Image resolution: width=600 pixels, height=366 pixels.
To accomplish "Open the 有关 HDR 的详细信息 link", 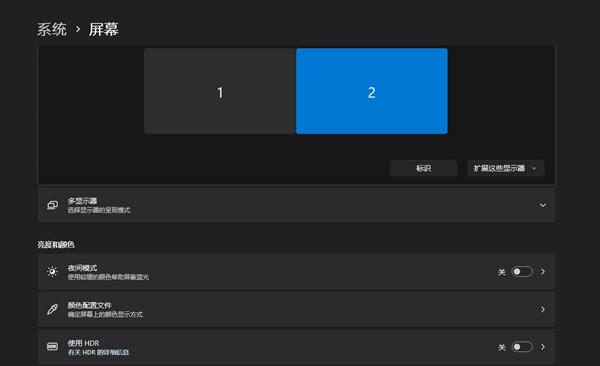I will coord(98,352).
